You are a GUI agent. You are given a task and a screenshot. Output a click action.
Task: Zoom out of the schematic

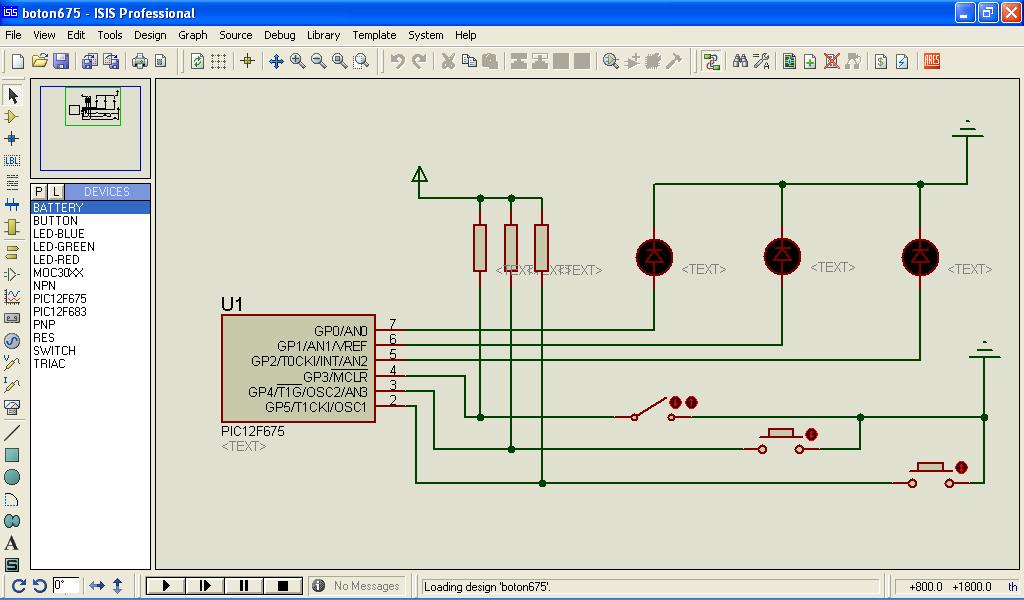click(318, 61)
